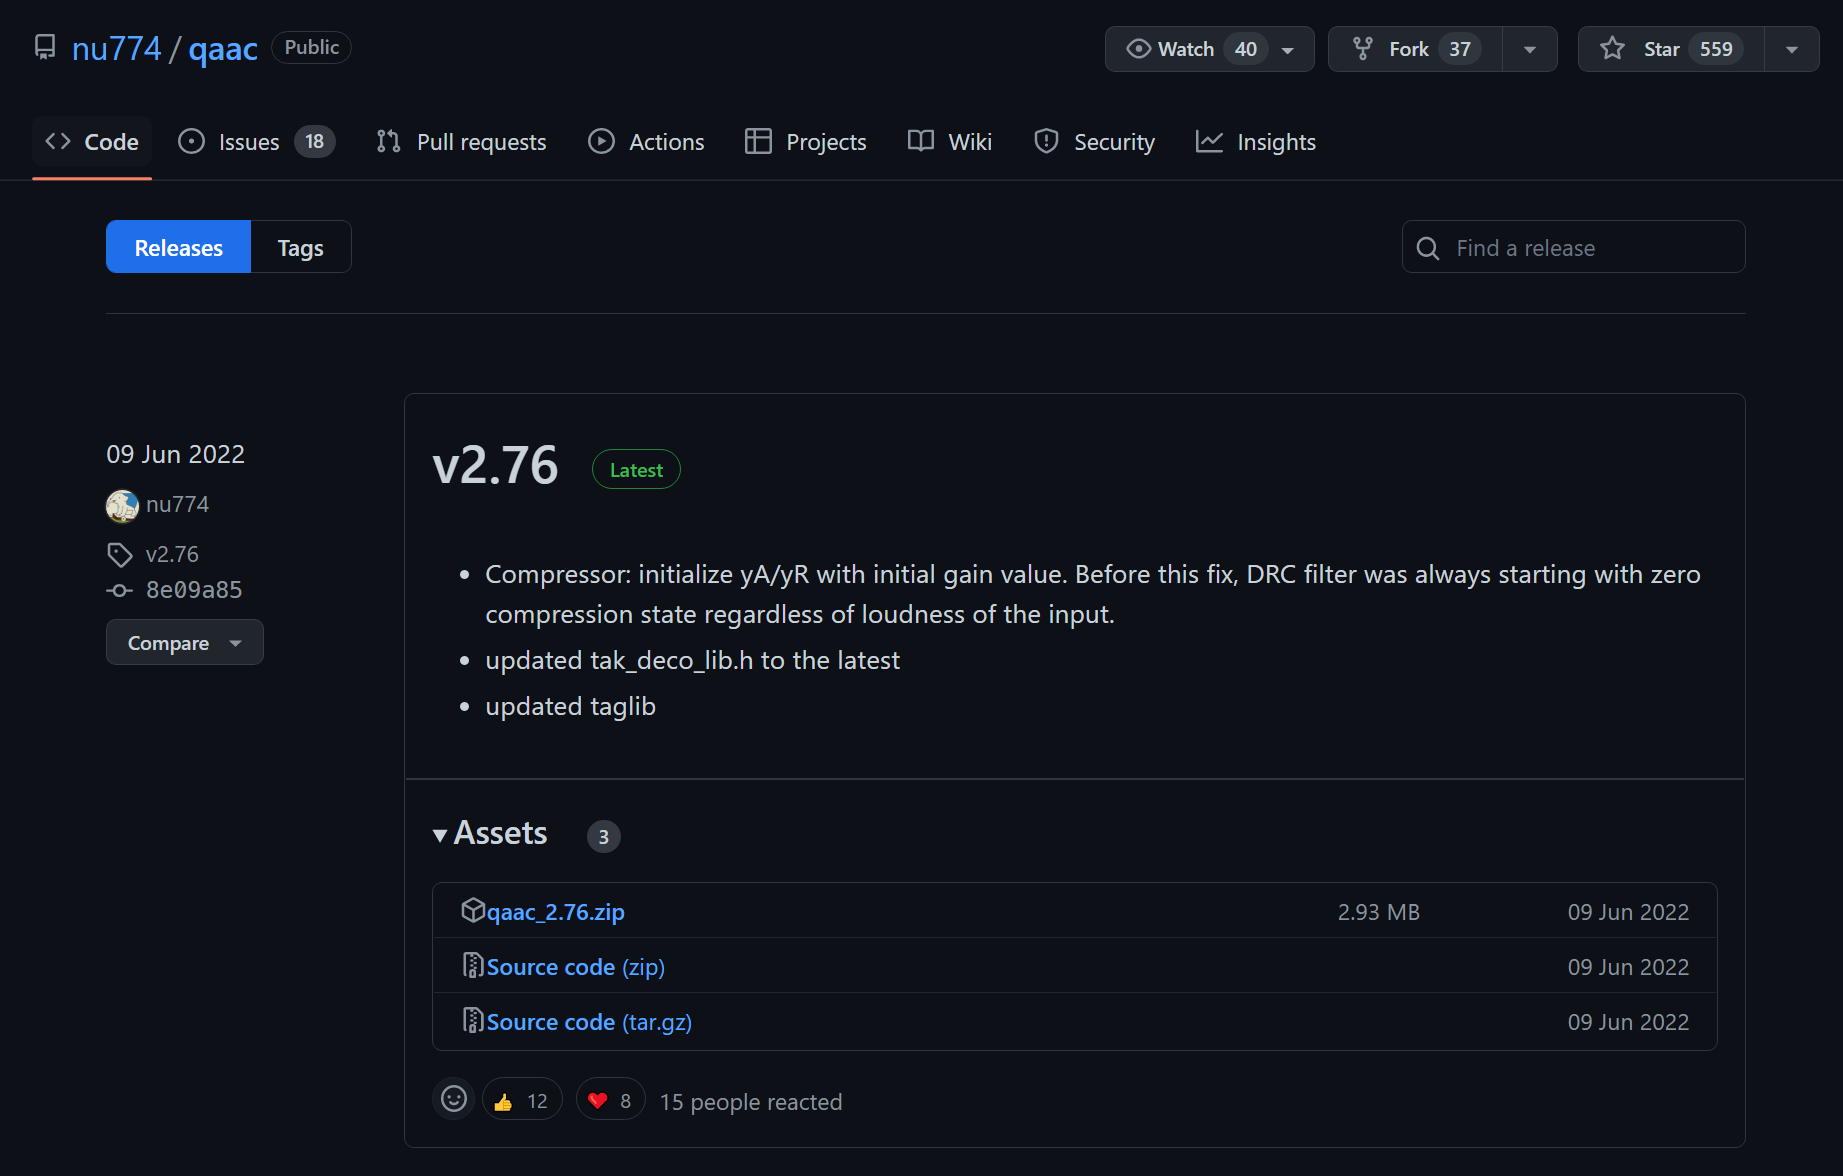Click nu774 avatar image
This screenshot has height=1176, width=1843.
pos(122,506)
